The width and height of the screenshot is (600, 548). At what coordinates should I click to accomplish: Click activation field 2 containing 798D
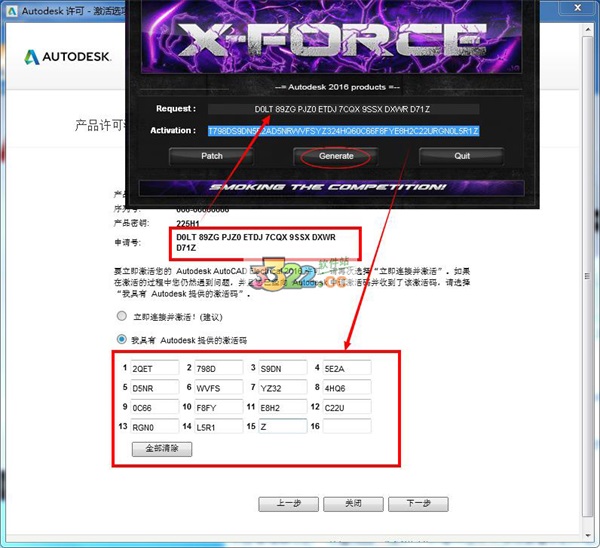(x=219, y=368)
